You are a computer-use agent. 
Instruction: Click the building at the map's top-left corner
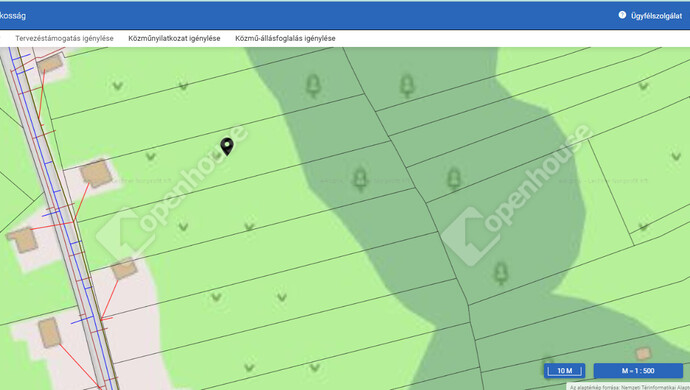tap(49, 64)
